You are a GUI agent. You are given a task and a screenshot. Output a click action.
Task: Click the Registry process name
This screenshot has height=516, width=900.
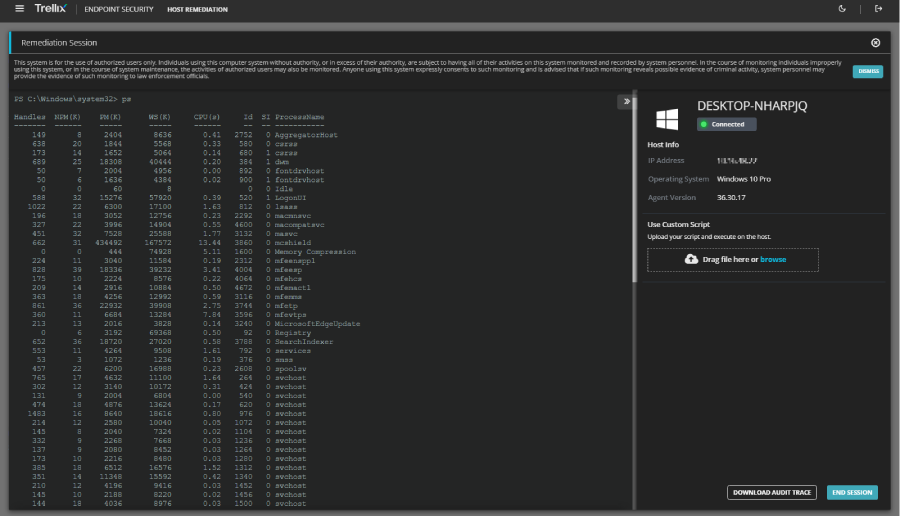[x=293, y=333]
